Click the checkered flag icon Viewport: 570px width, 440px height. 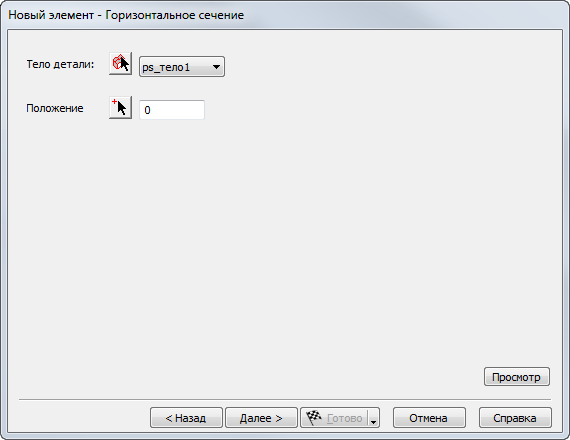pos(314,418)
